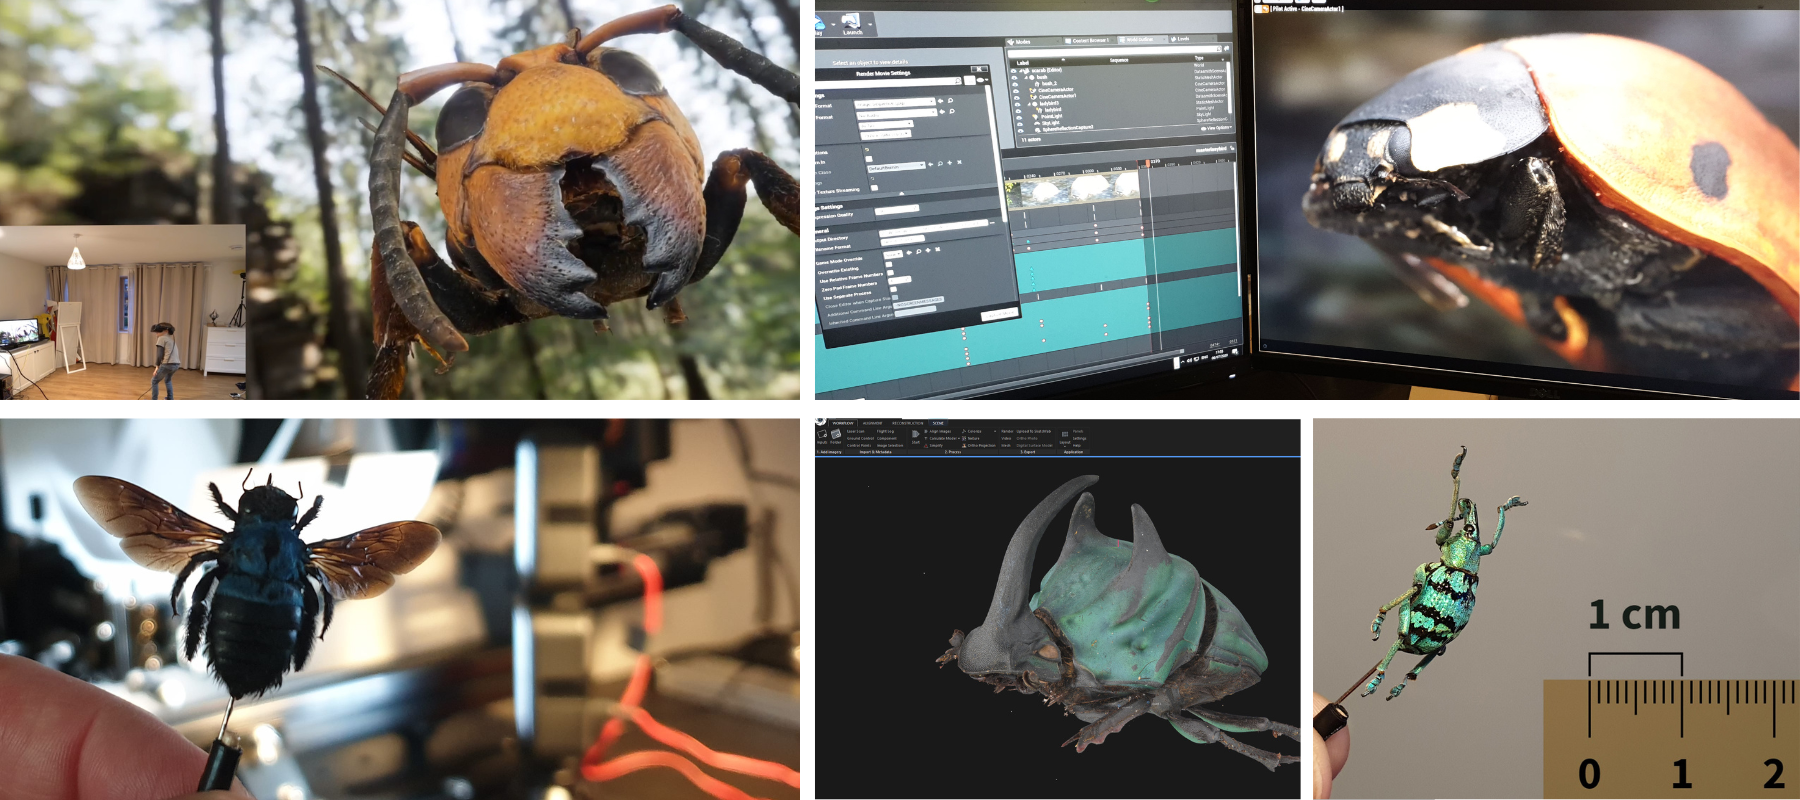Click the view options eye icon in Render Movie Settings
The height and width of the screenshot is (800, 1800).
(981, 80)
